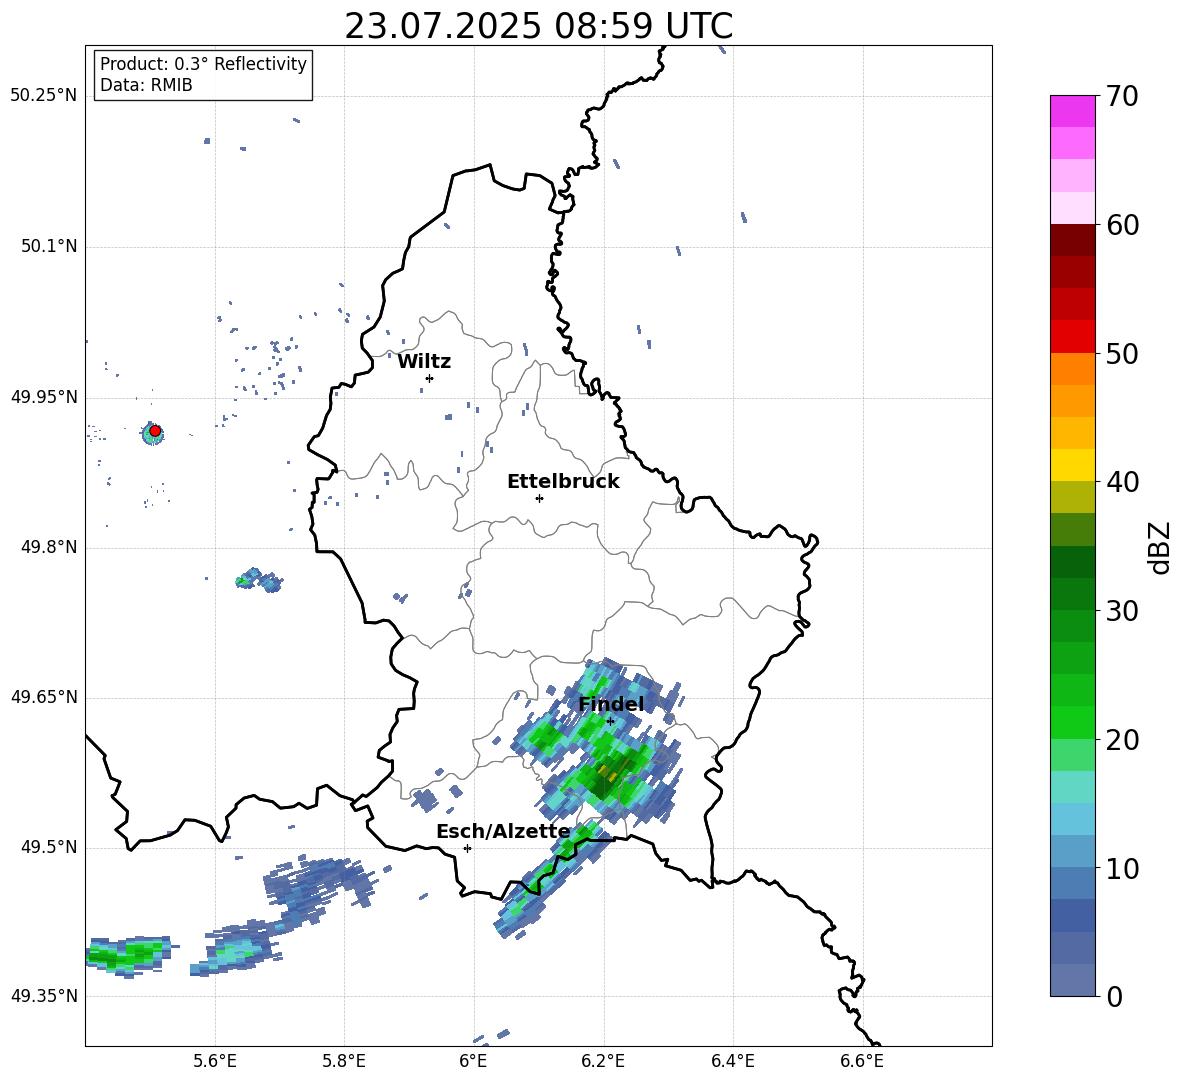This screenshot has height=1081, width=1184.
Task: Click the magenta top colorbar segment
Action: click(x=1072, y=112)
